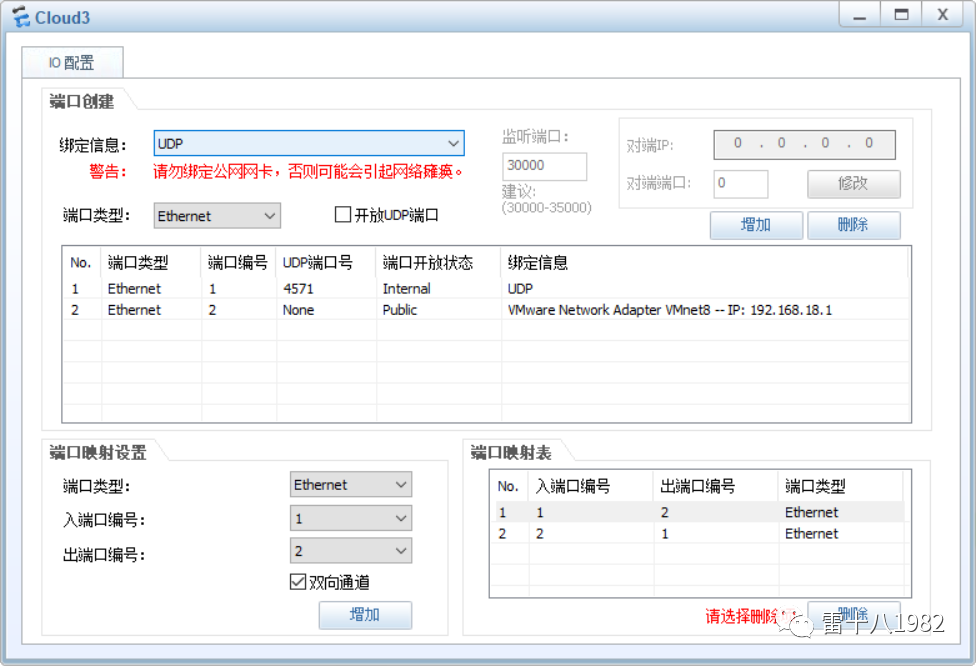Click the Cloud3 app icon in title bar
976x666 pixels.
(x=21, y=17)
